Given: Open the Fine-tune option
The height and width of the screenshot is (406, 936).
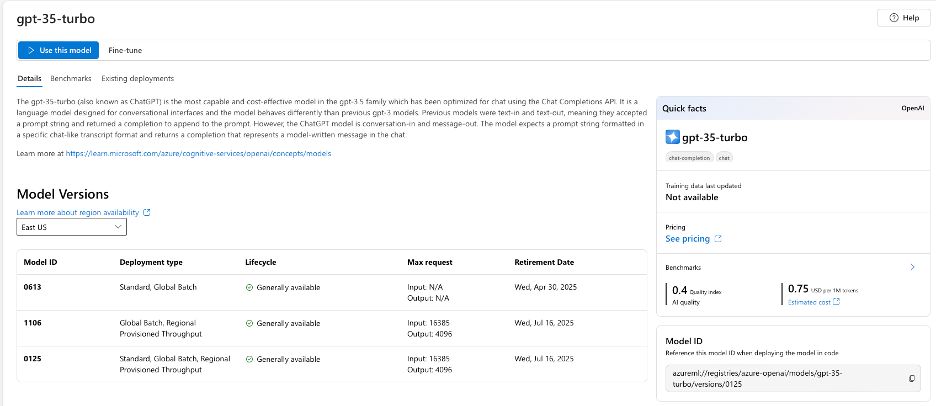Looking at the screenshot, I should [x=125, y=50].
